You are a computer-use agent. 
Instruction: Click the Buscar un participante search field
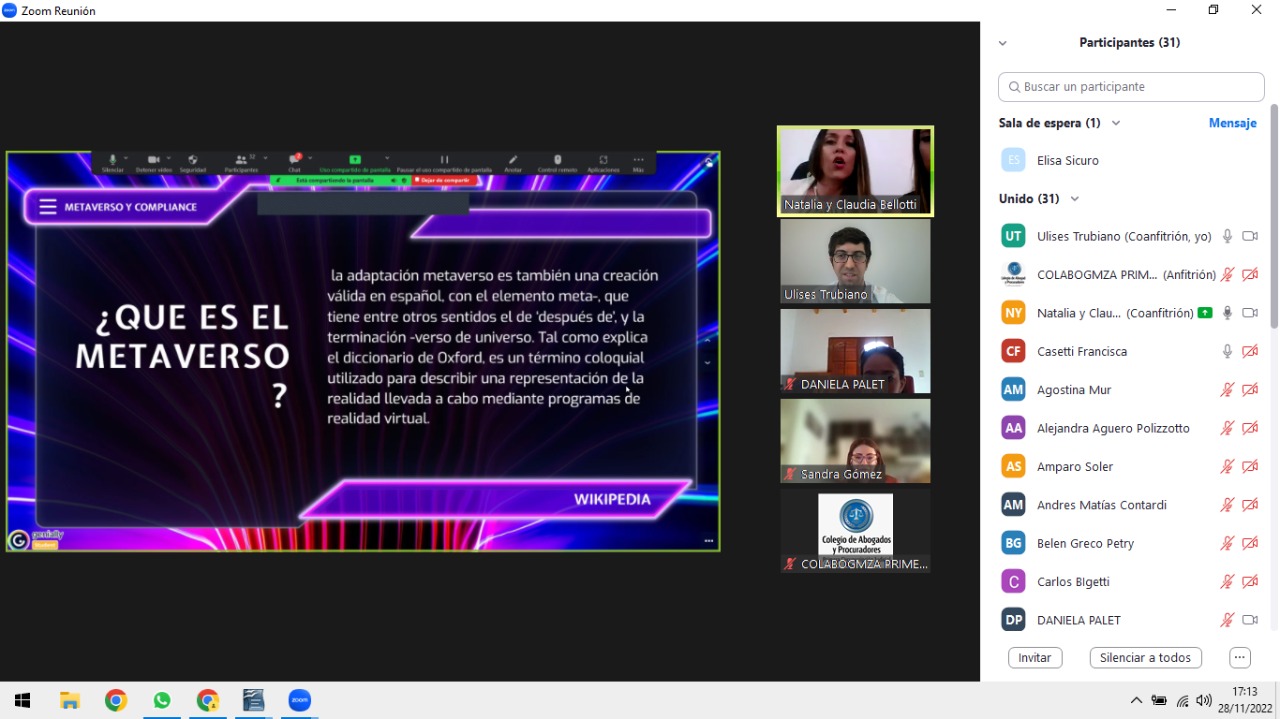coord(1131,87)
